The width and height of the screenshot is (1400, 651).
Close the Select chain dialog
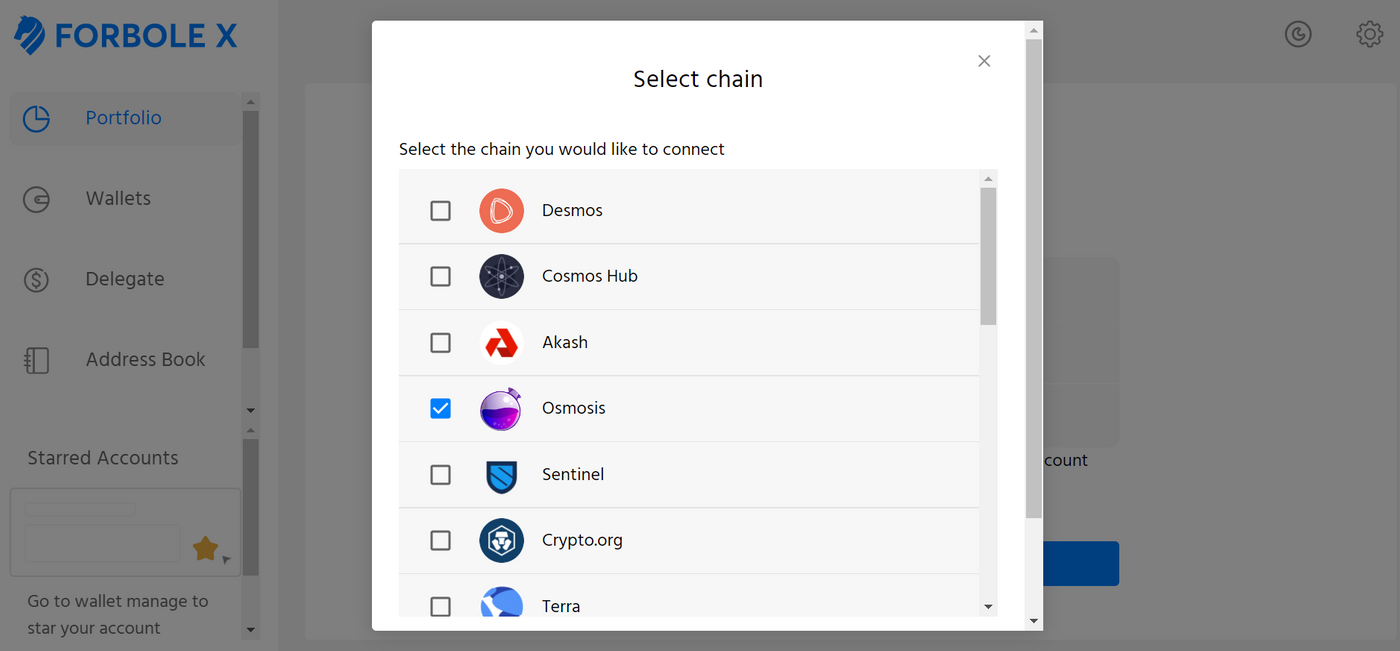pyautogui.click(x=984, y=61)
